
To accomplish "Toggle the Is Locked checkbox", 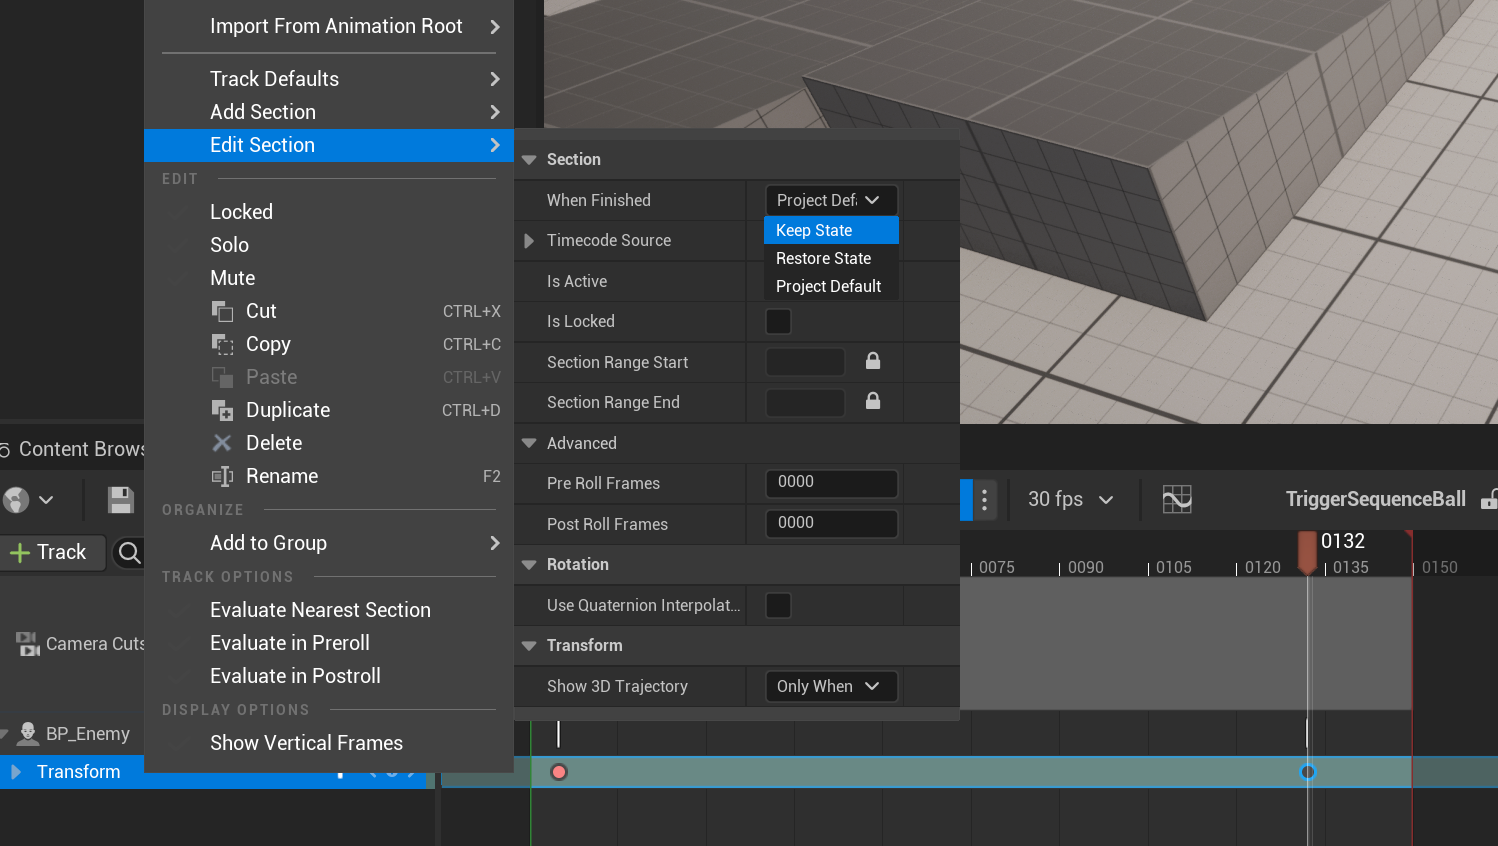I will (x=778, y=322).
